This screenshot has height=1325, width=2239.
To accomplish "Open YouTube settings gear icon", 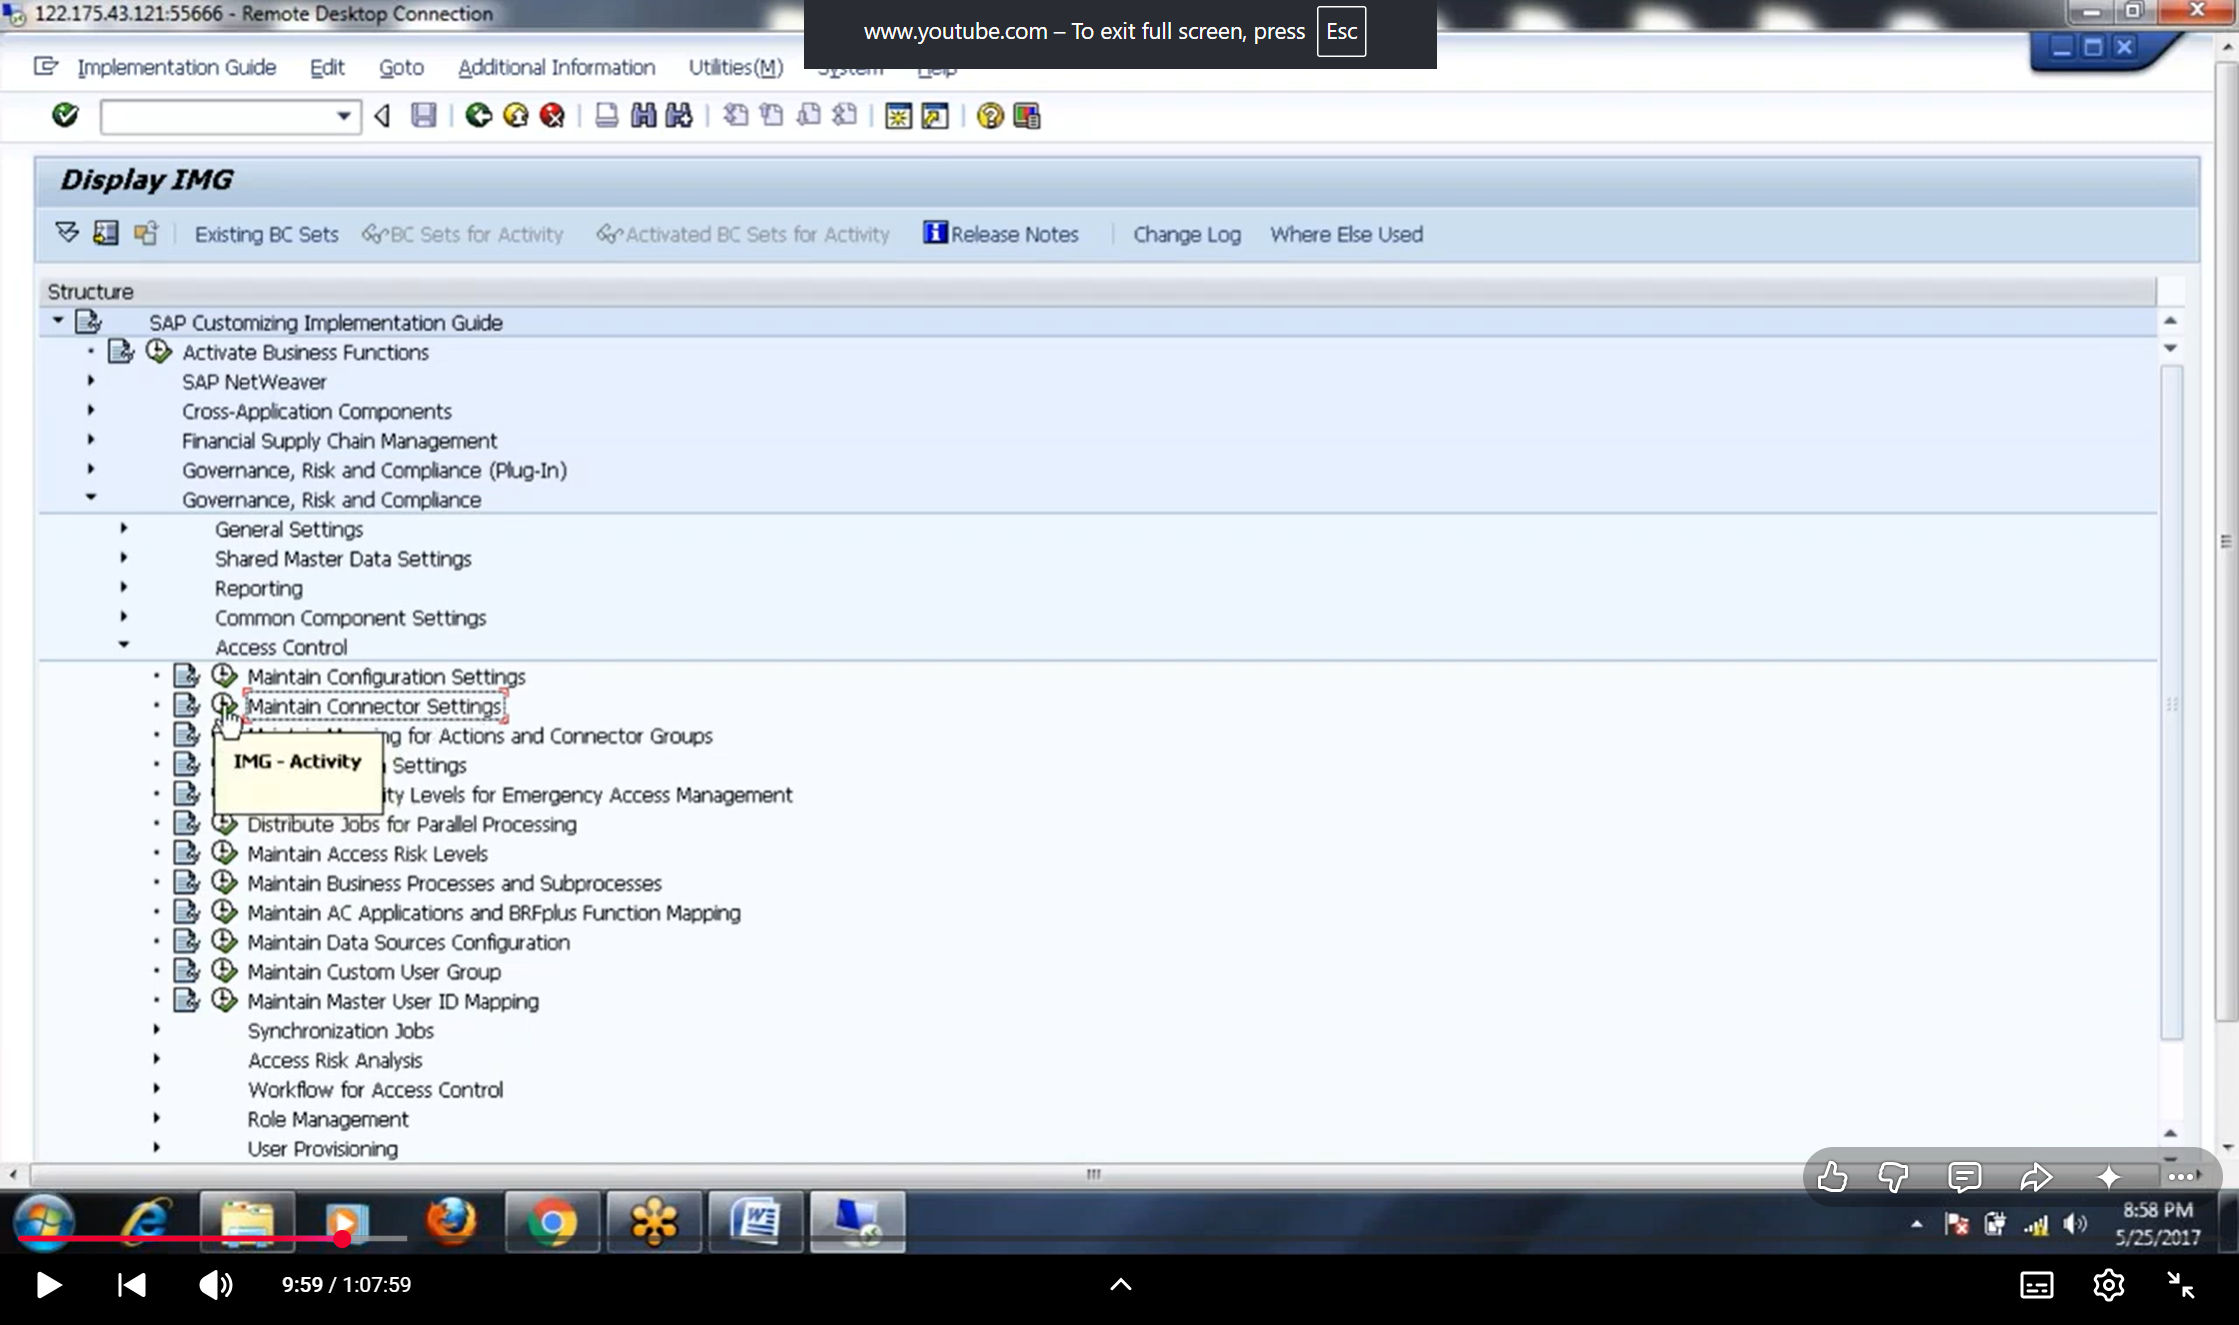I will pyautogui.click(x=2108, y=1285).
